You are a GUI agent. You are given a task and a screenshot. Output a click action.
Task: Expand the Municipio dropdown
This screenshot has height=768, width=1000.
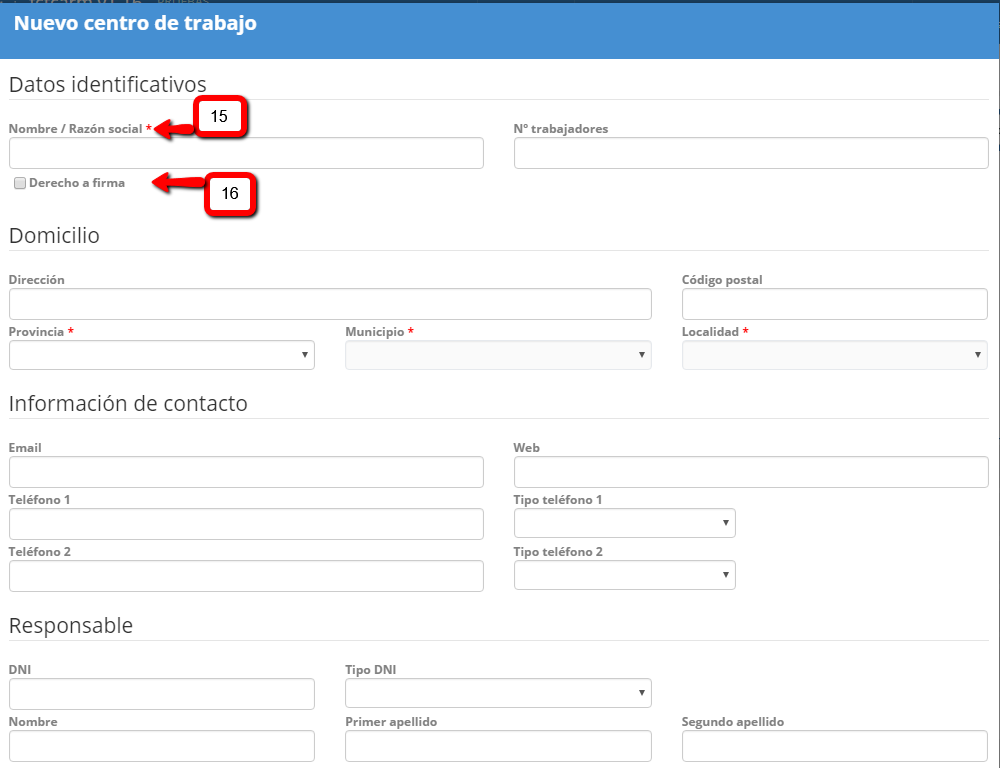click(x=498, y=355)
